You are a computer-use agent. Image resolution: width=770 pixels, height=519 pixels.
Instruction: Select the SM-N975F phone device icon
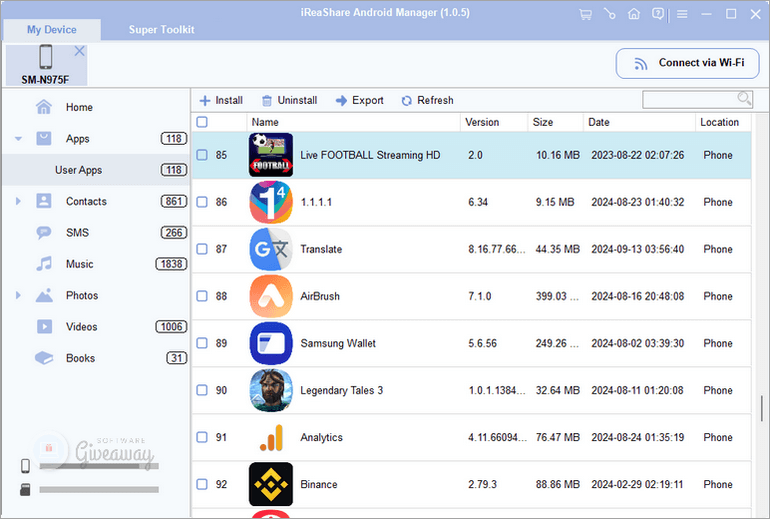point(46,56)
